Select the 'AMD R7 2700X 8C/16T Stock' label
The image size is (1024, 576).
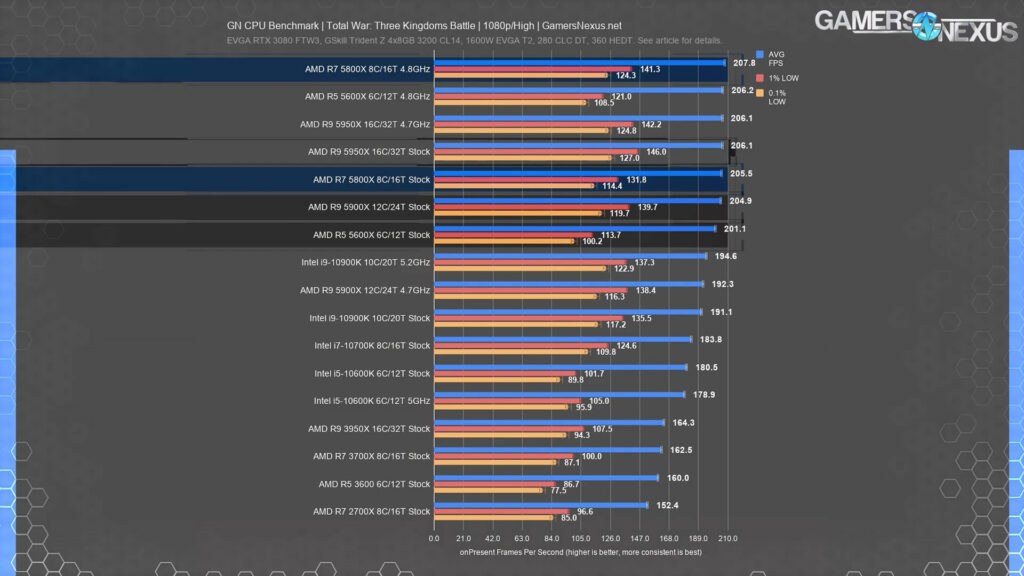[372, 512]
